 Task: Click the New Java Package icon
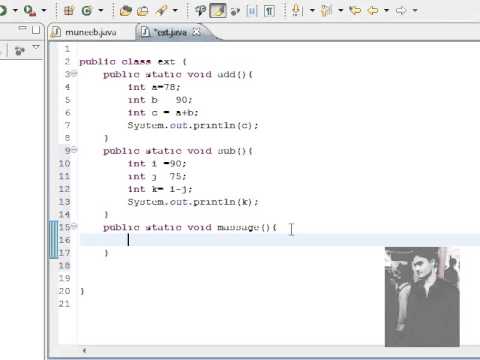(69, 11)
